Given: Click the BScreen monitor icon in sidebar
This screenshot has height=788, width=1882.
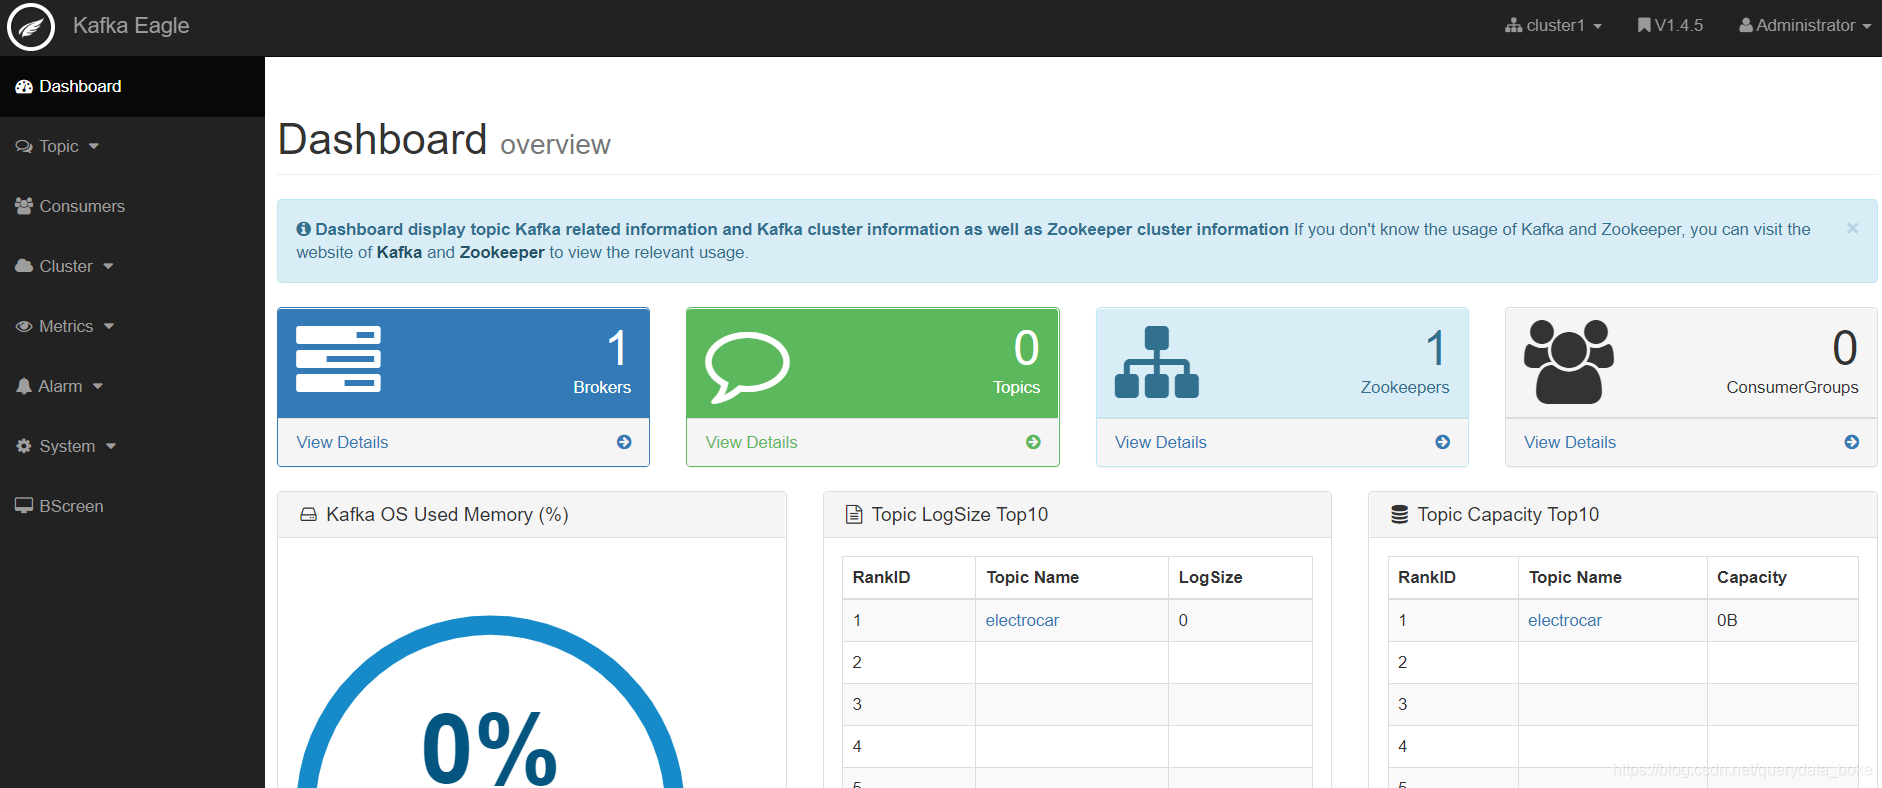Looking at the screenshot, I should [24, 506].
